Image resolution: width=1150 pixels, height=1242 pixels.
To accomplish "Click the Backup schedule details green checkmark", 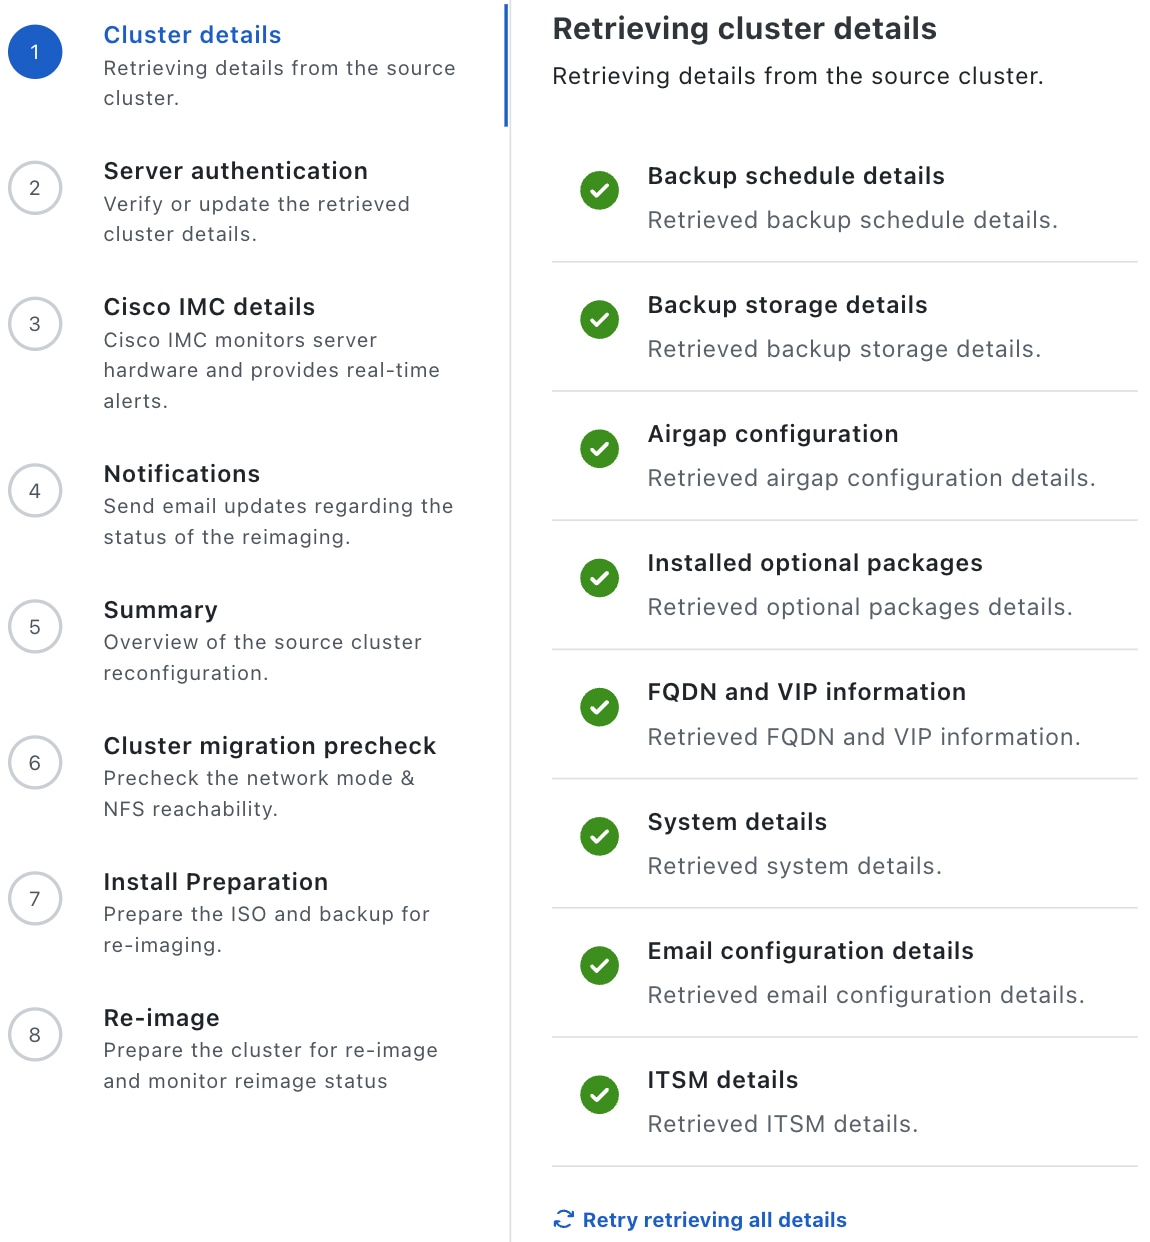I will [599, 190].
